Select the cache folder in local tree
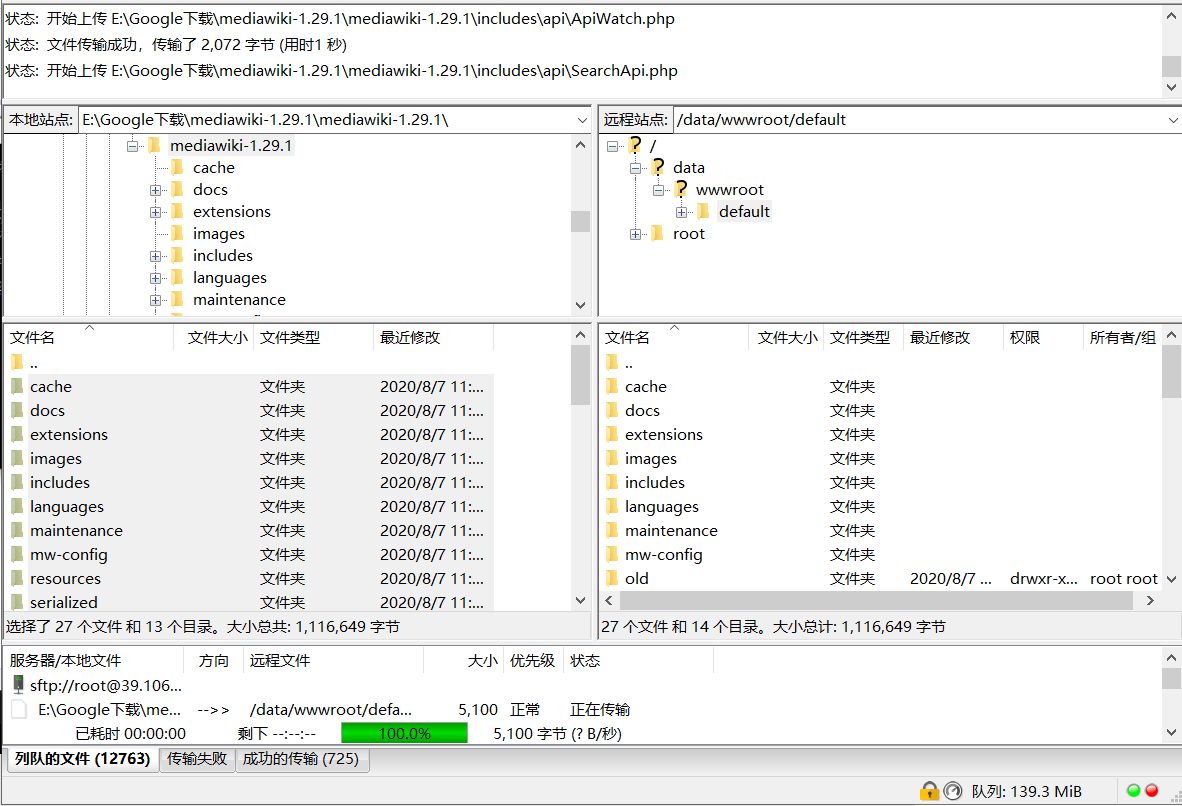 (x=213, y=167)
